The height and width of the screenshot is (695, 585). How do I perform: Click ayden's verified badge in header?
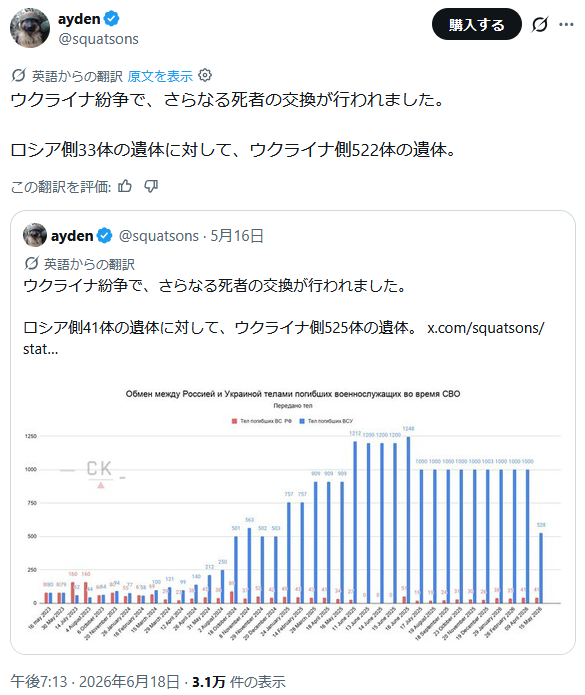[111, 19]
